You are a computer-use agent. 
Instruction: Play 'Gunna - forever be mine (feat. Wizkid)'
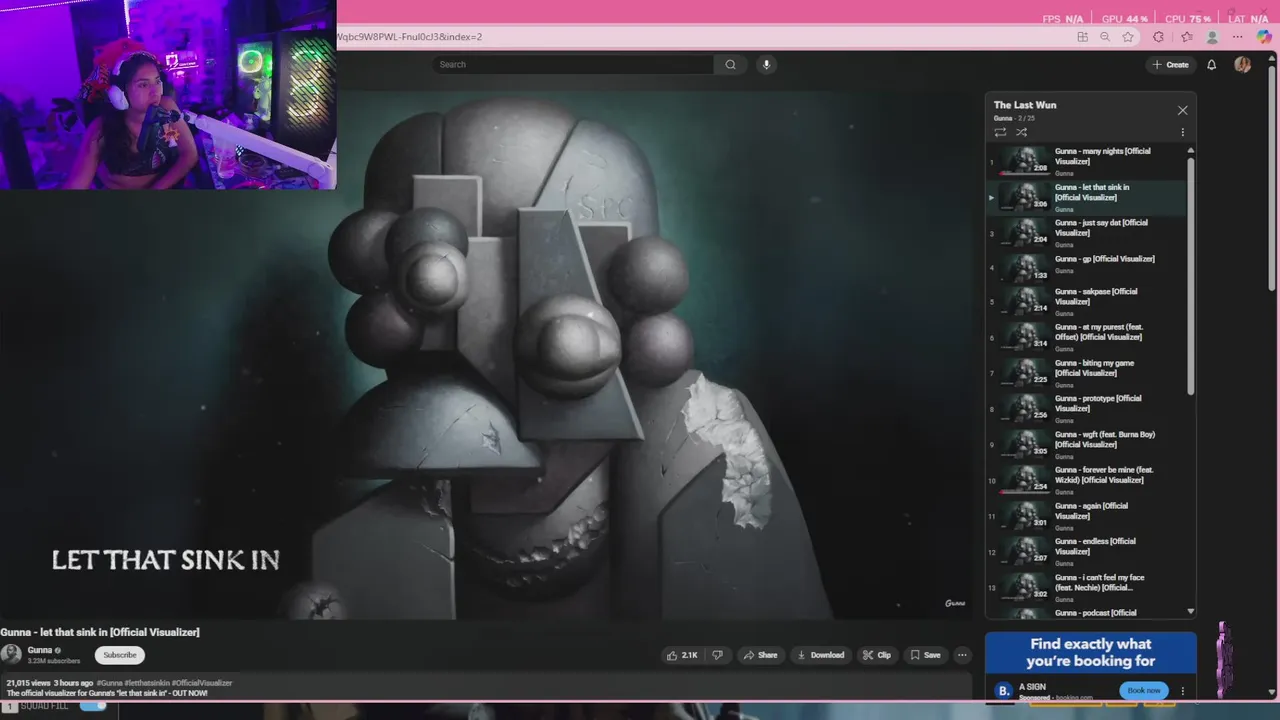pos(1088,480)
